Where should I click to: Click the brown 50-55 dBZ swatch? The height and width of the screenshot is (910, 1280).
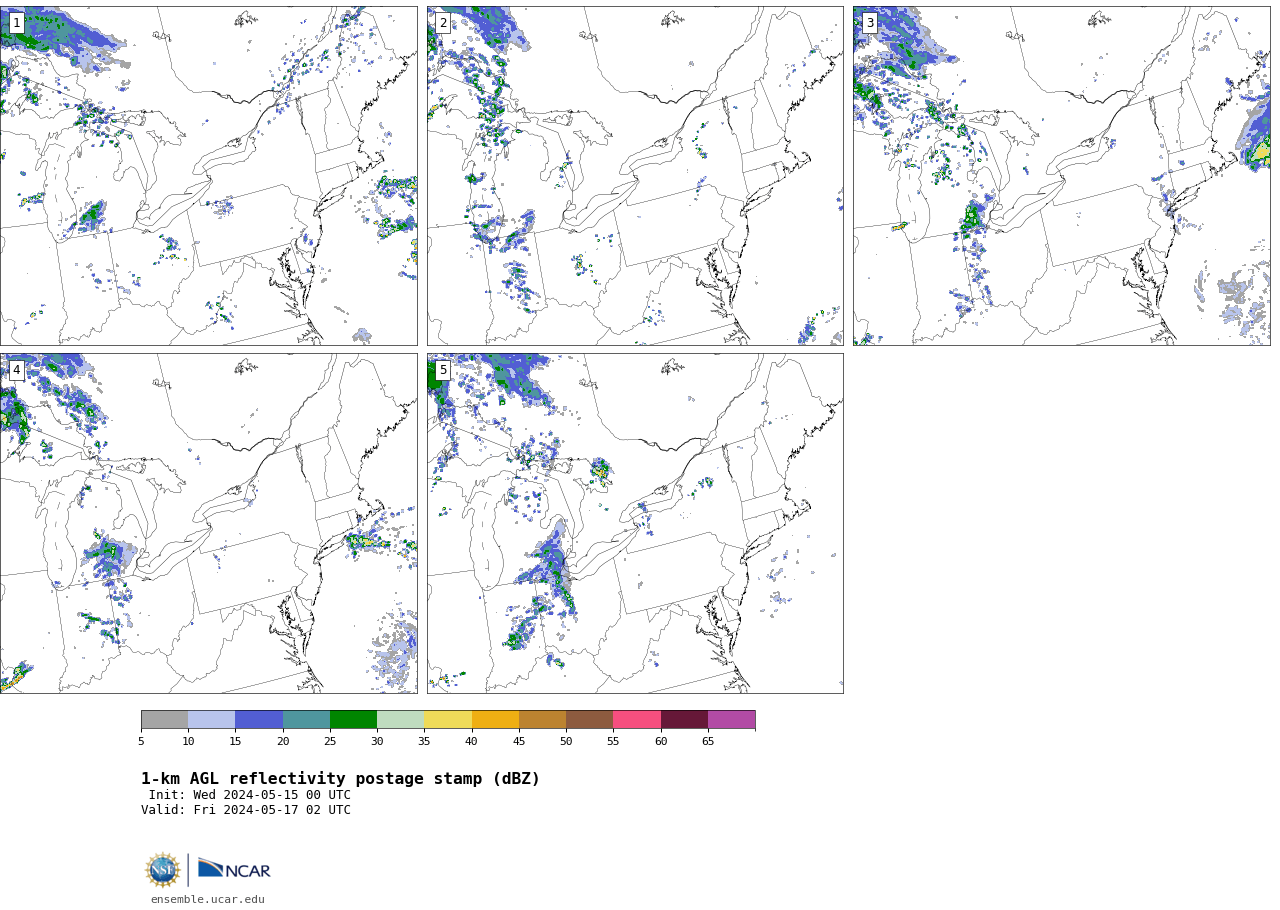(x=589, y=720)
